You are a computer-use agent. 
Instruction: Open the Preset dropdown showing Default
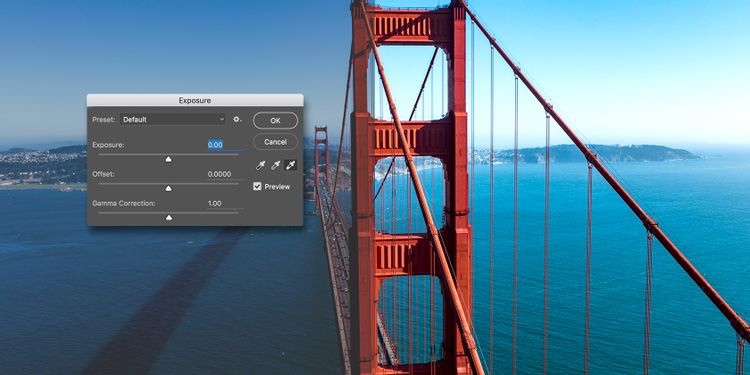click(x=173, y=120)
